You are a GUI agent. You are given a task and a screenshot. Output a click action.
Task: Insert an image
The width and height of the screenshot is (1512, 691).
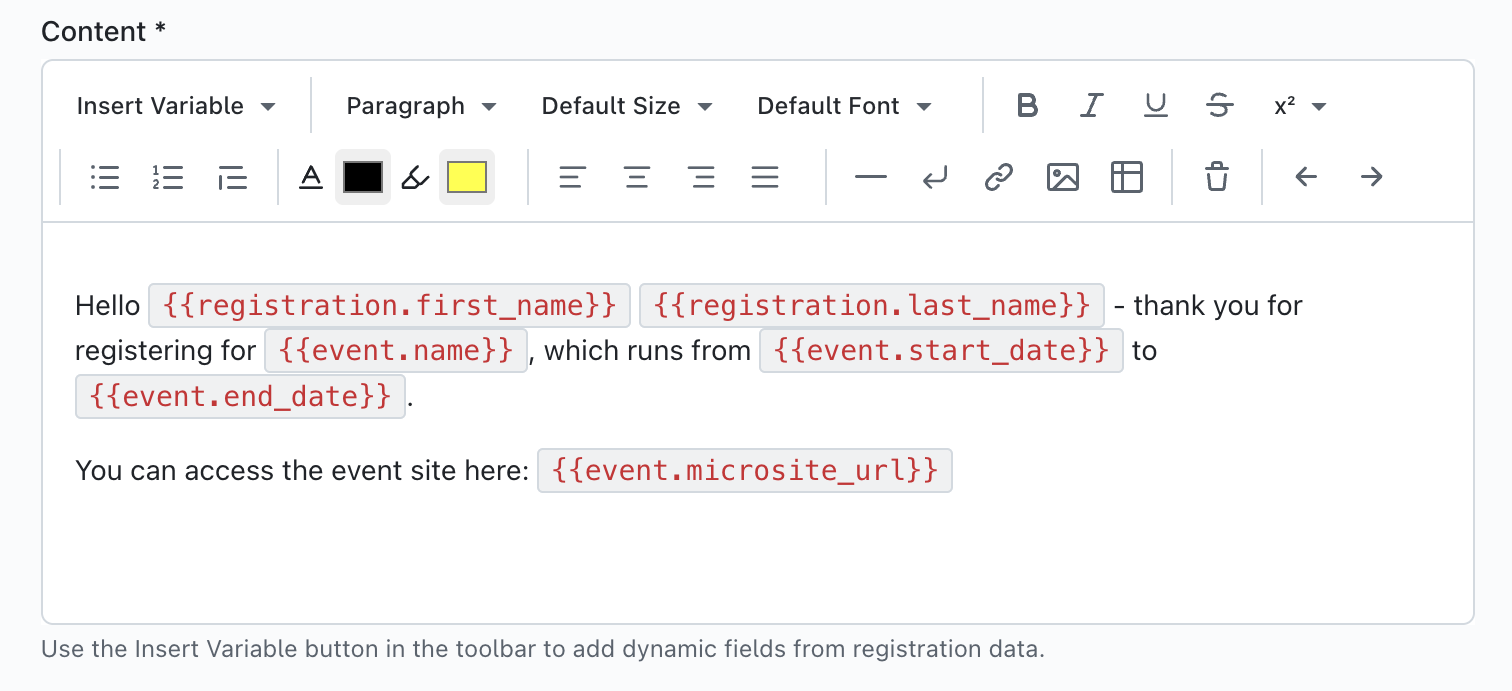pyautogui.click(x=1063, y=177)
